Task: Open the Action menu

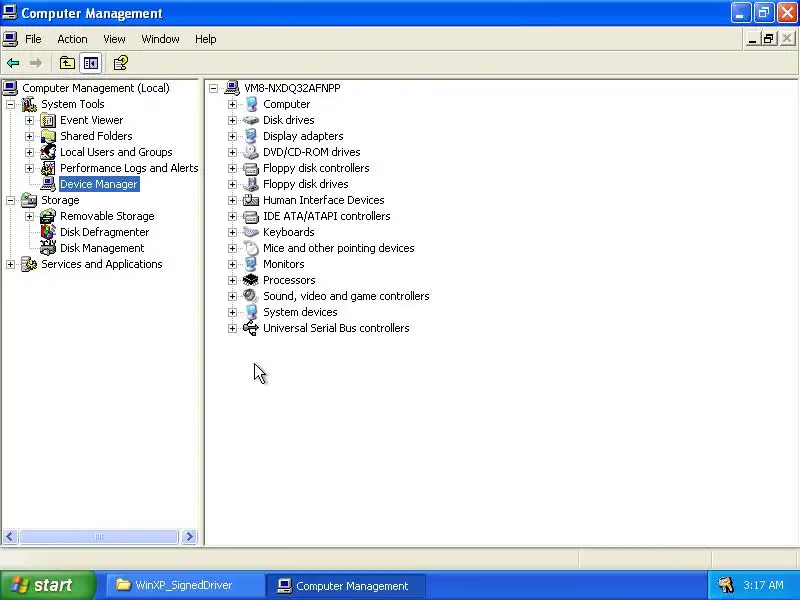Action: click(72, 39)
